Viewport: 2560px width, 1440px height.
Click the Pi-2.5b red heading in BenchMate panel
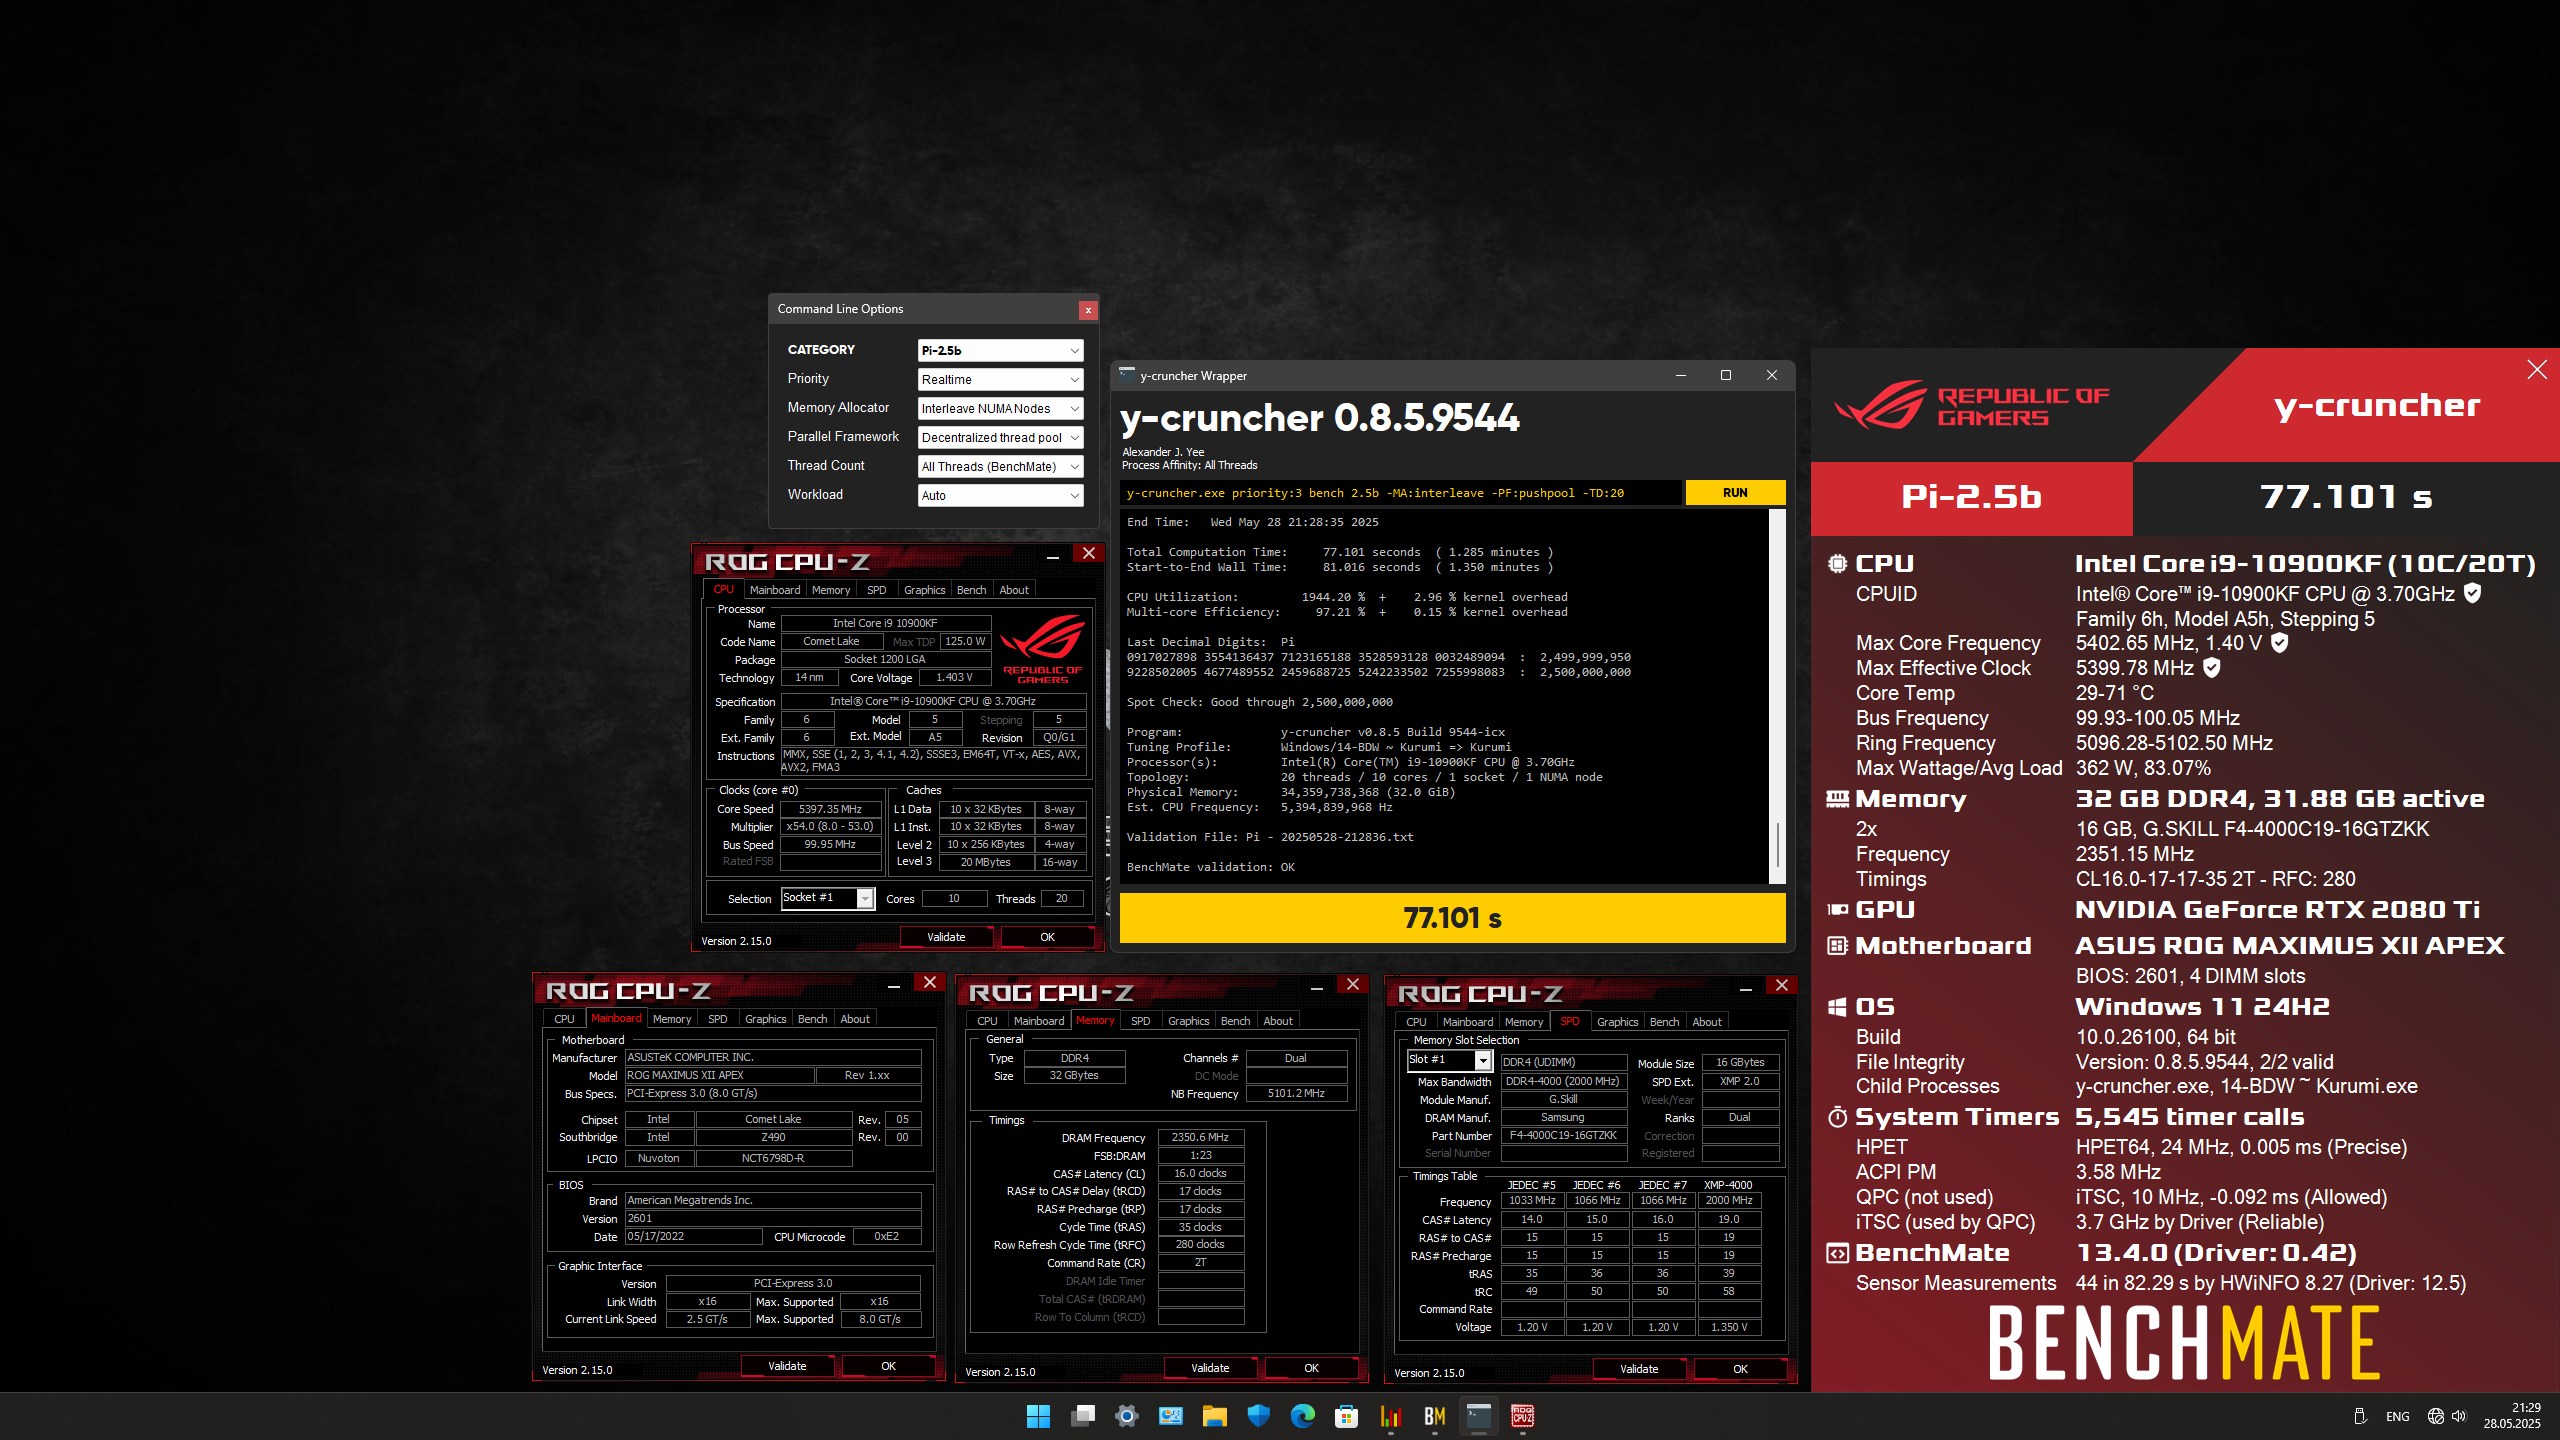coord(1971,497)
